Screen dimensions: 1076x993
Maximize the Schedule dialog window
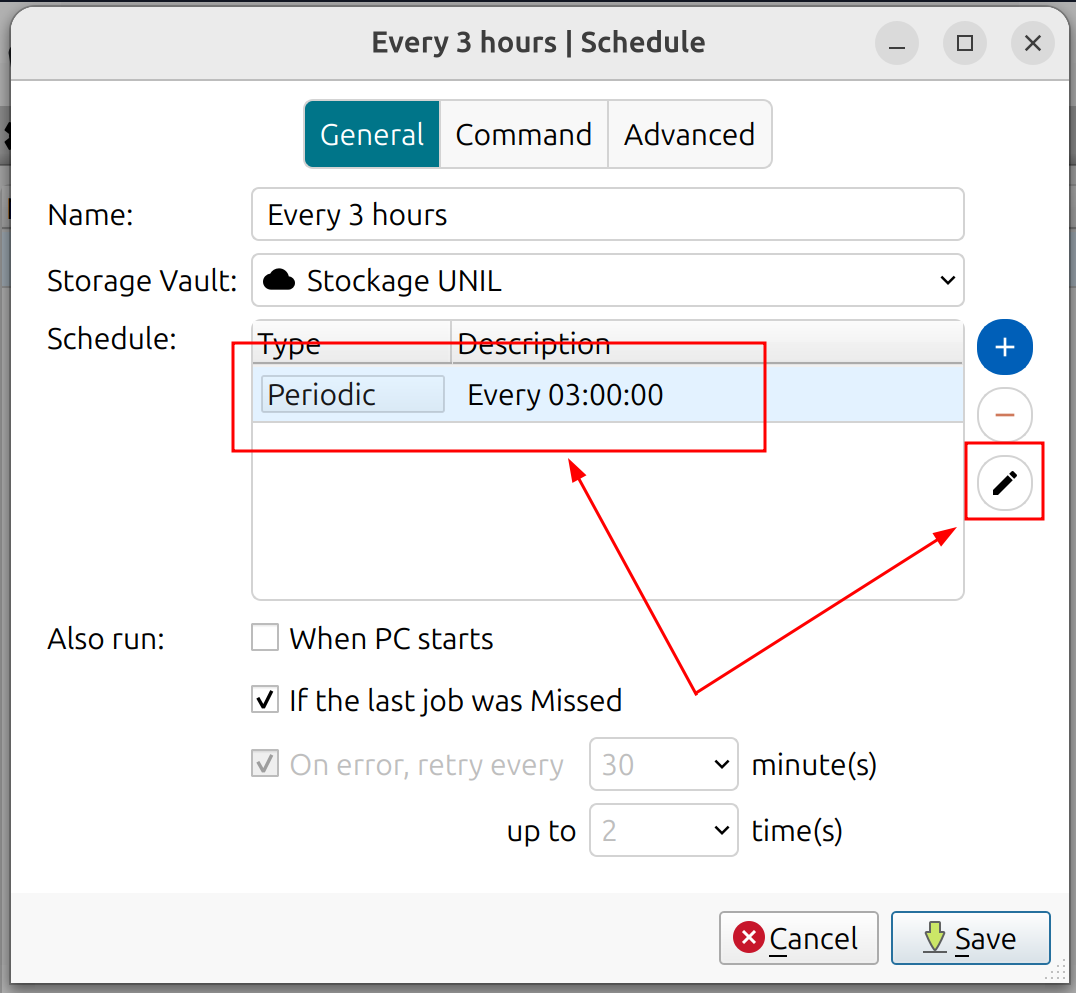point(965,43)
